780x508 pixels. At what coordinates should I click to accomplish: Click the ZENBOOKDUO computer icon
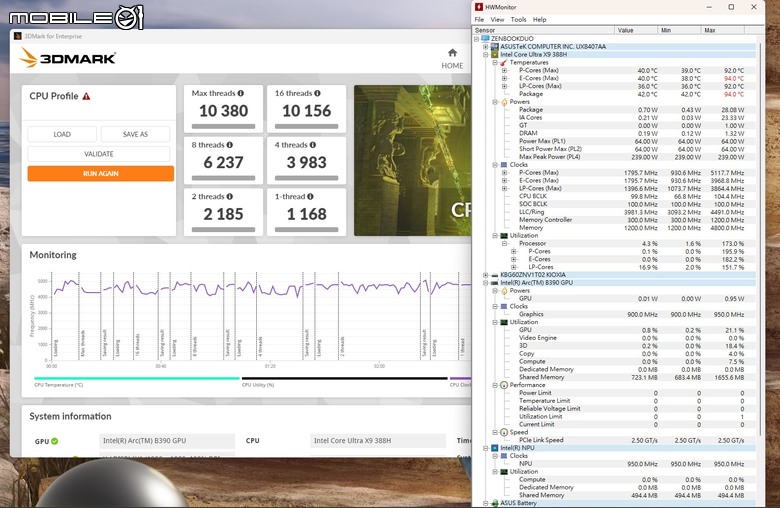[486, 38]
